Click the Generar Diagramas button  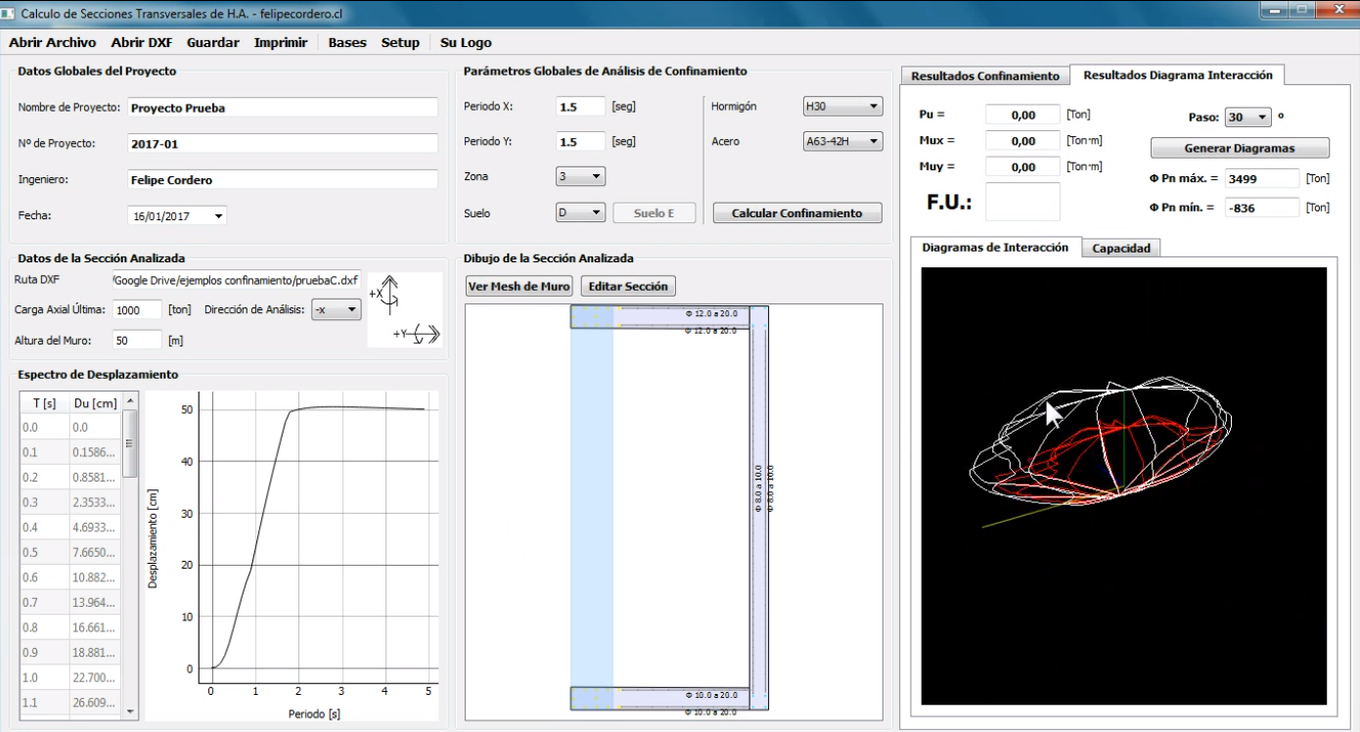pos(1239,148)
